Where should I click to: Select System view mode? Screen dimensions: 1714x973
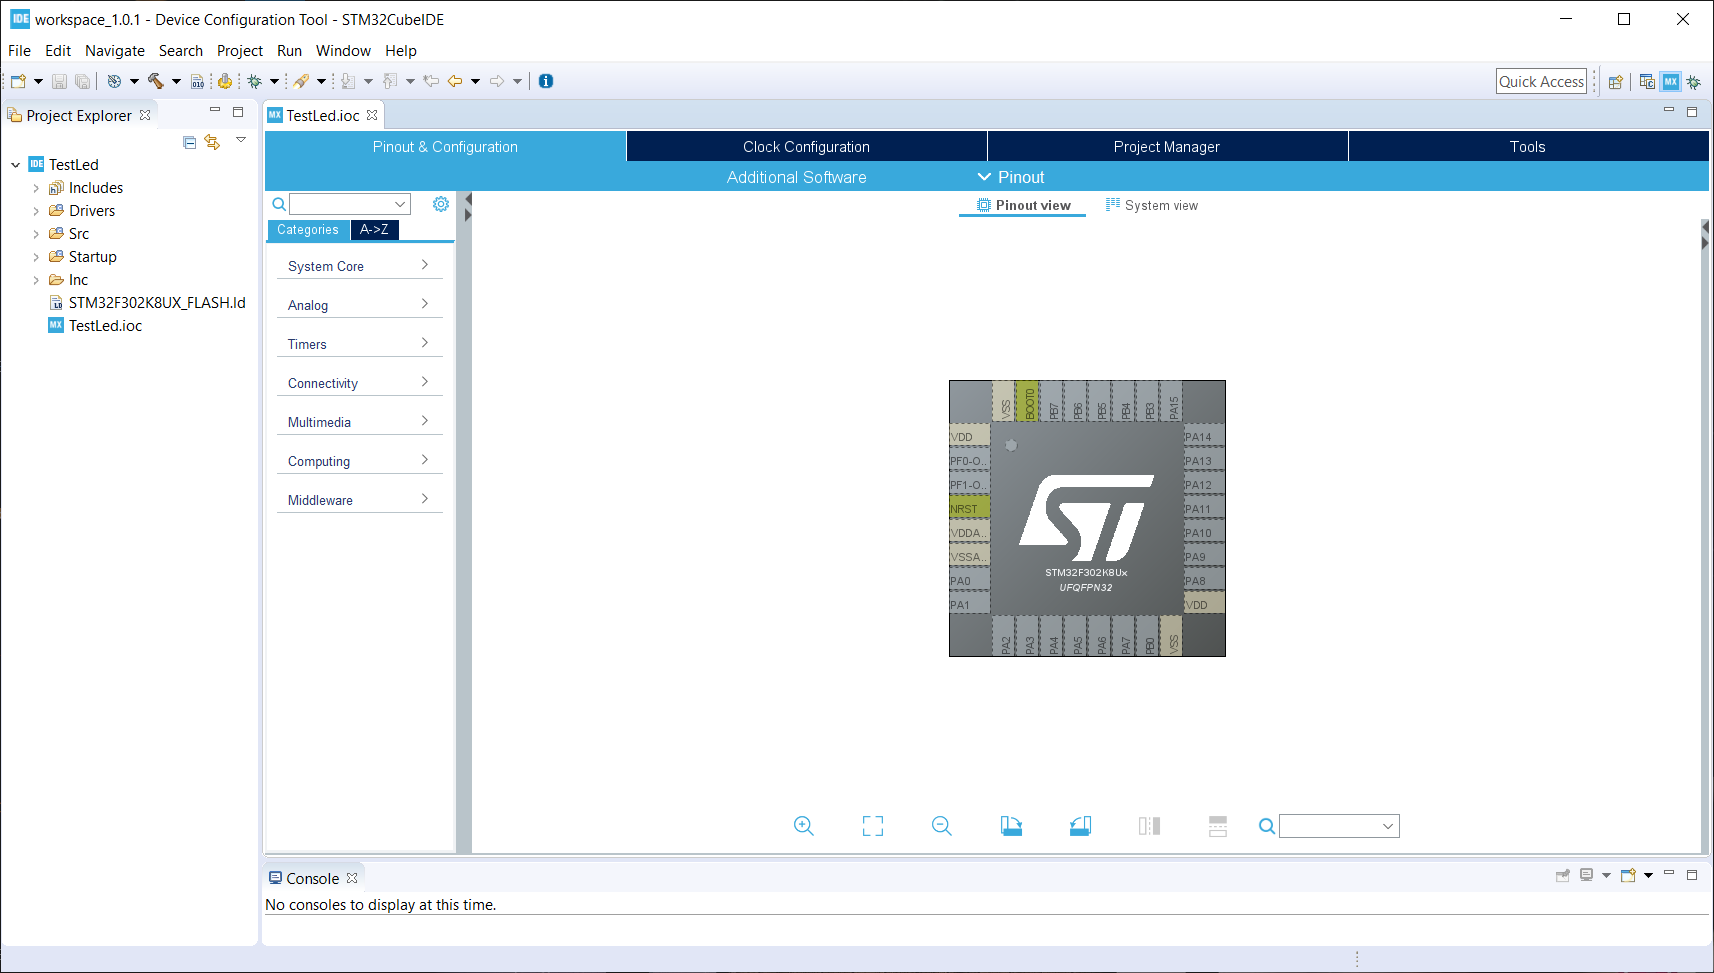point(1152,205)
